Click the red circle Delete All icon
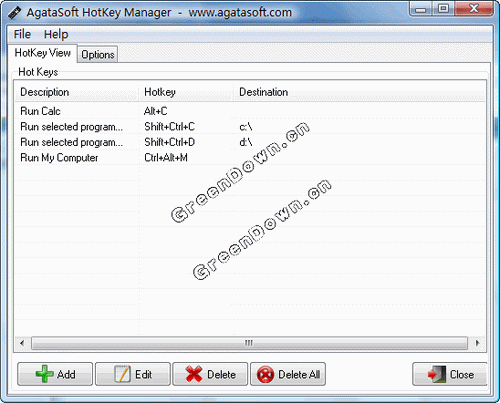 [265, 374]
